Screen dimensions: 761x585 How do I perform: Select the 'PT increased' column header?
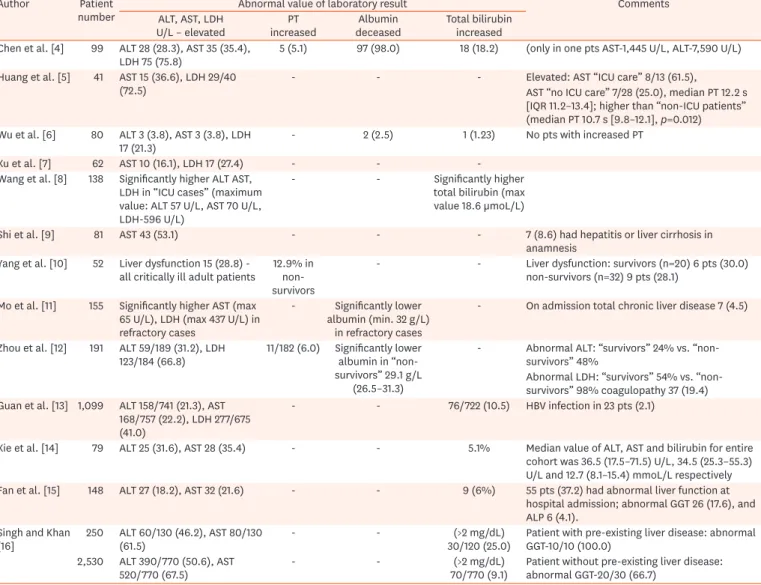pyautogui.click(x=293, y=26)
